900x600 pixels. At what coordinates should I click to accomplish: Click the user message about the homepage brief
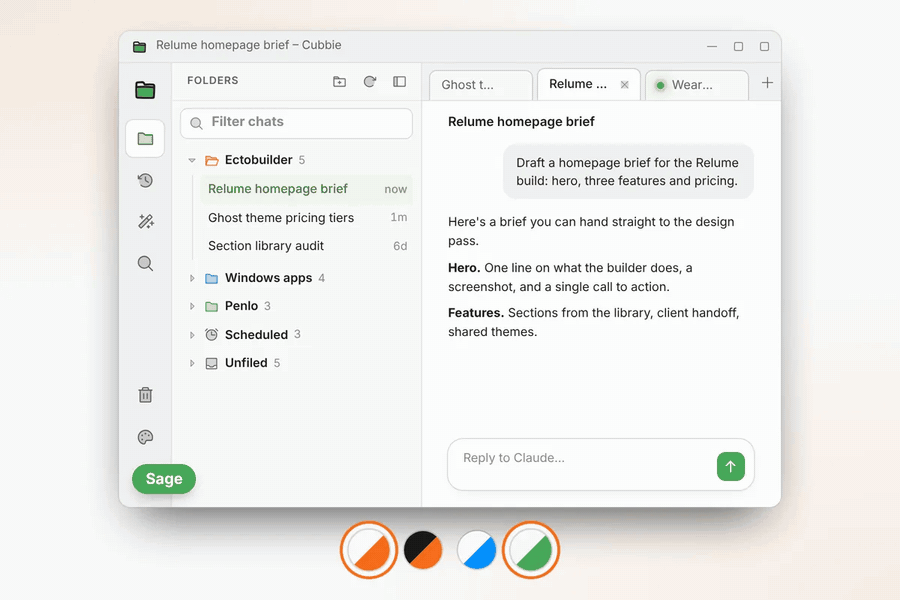(x=628, y=172)
